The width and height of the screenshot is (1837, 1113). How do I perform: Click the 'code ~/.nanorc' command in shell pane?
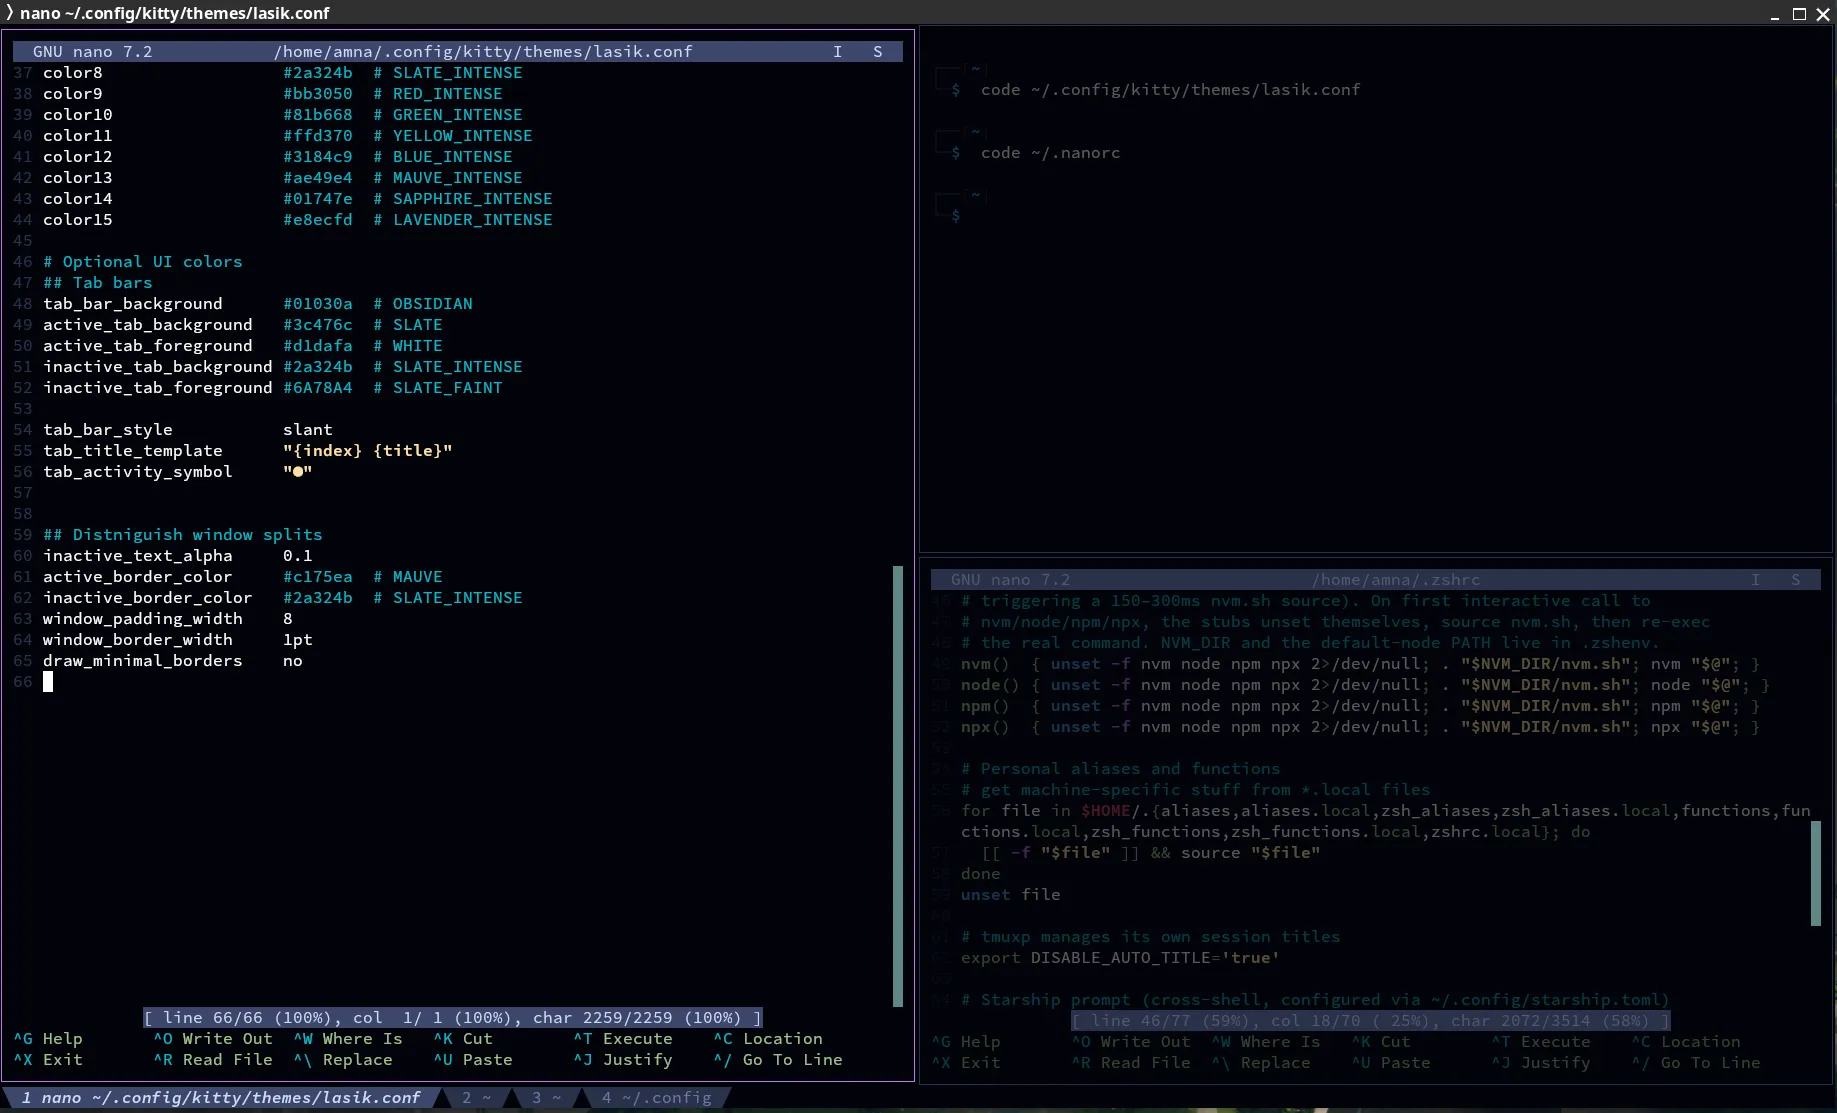tap(1051, 152)
